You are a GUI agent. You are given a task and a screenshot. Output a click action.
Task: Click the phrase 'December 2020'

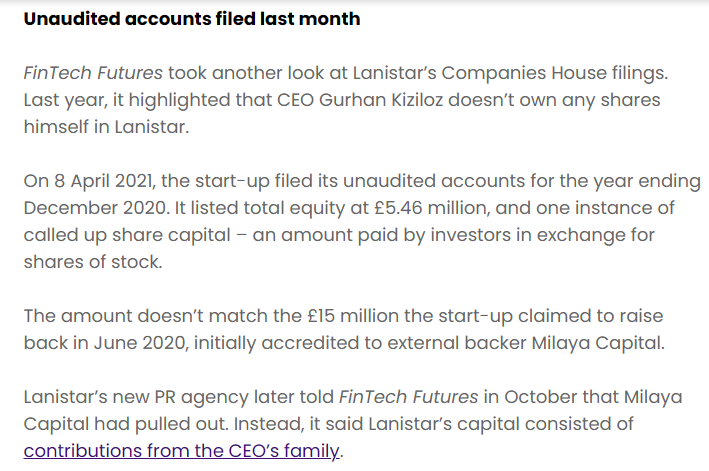[x=95, y=208]
